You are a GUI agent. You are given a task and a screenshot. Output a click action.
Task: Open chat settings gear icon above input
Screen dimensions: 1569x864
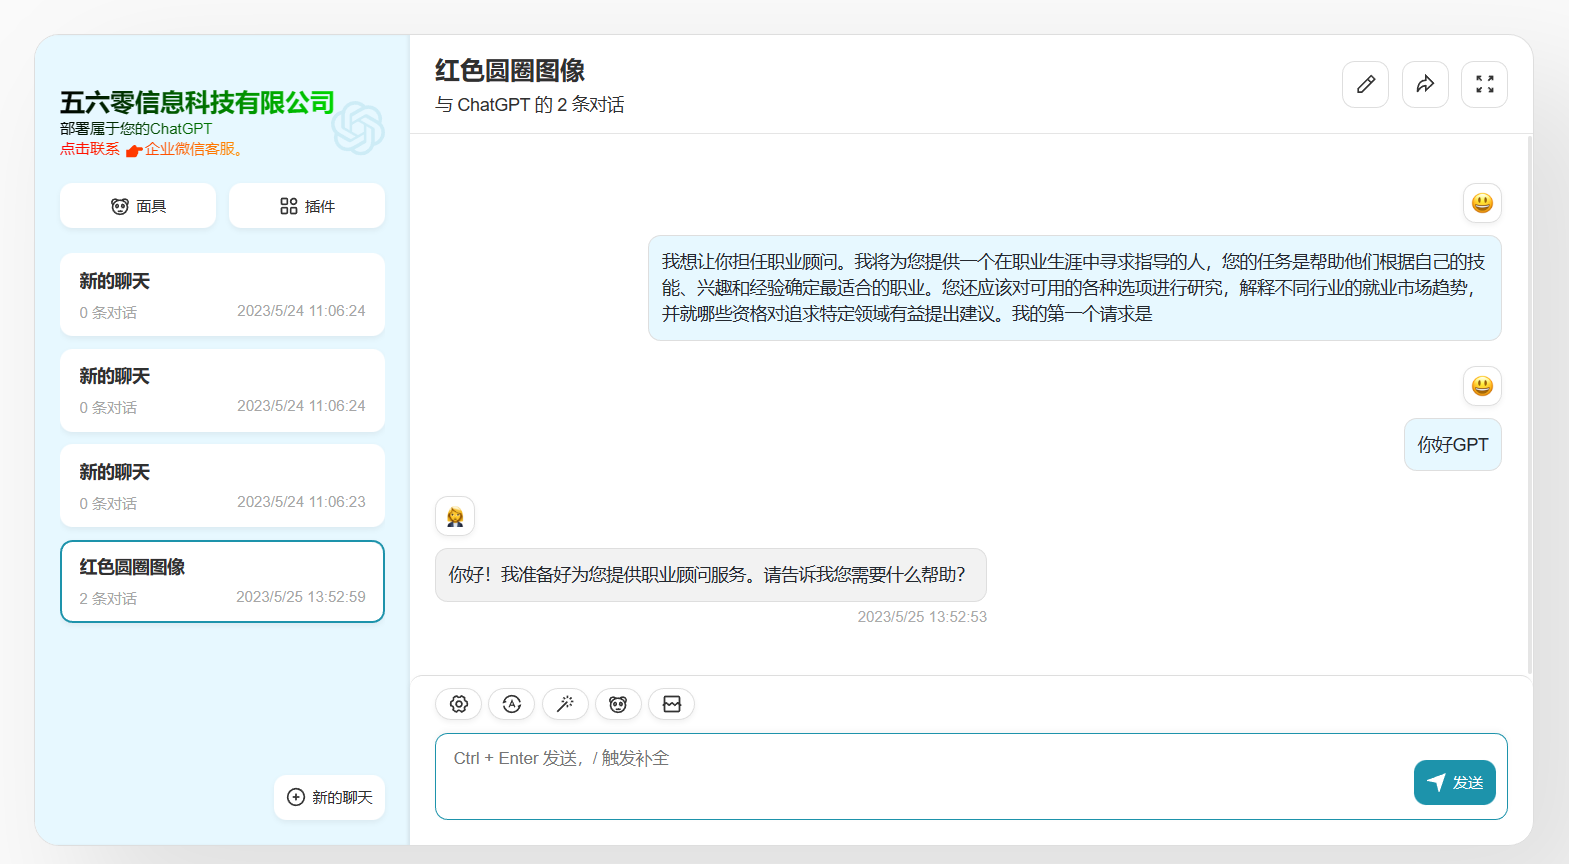[x=459, y=704]
